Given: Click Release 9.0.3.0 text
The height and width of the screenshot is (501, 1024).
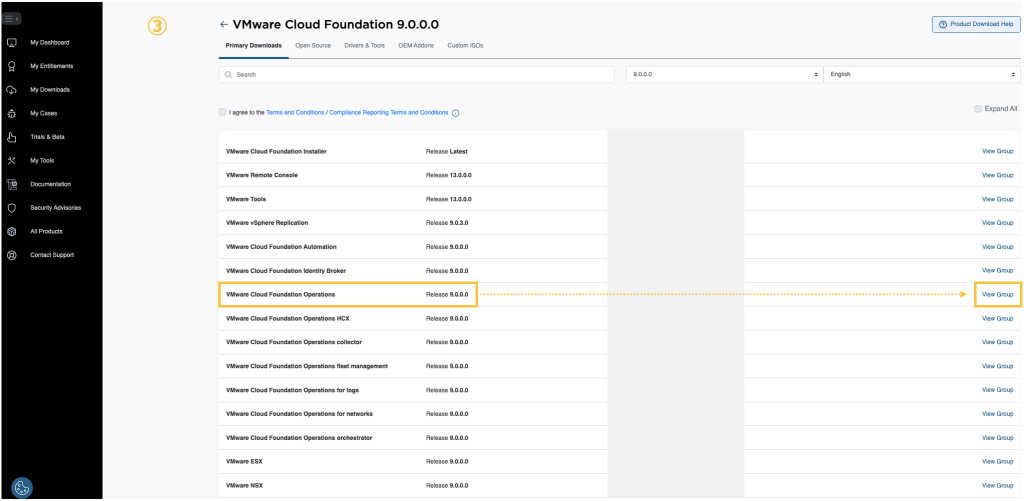Looking at the screenshot, I should coord(447,223).
